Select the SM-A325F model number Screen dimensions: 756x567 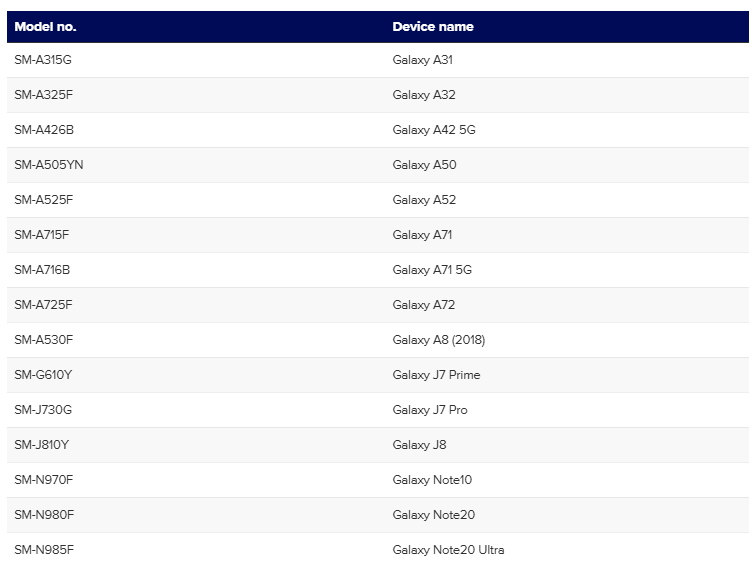tap(43, 95)
